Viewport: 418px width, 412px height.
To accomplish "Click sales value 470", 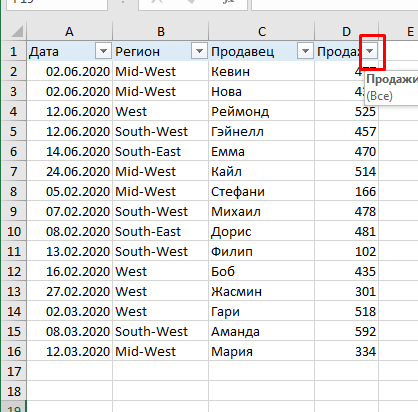I will pos(346,152).
